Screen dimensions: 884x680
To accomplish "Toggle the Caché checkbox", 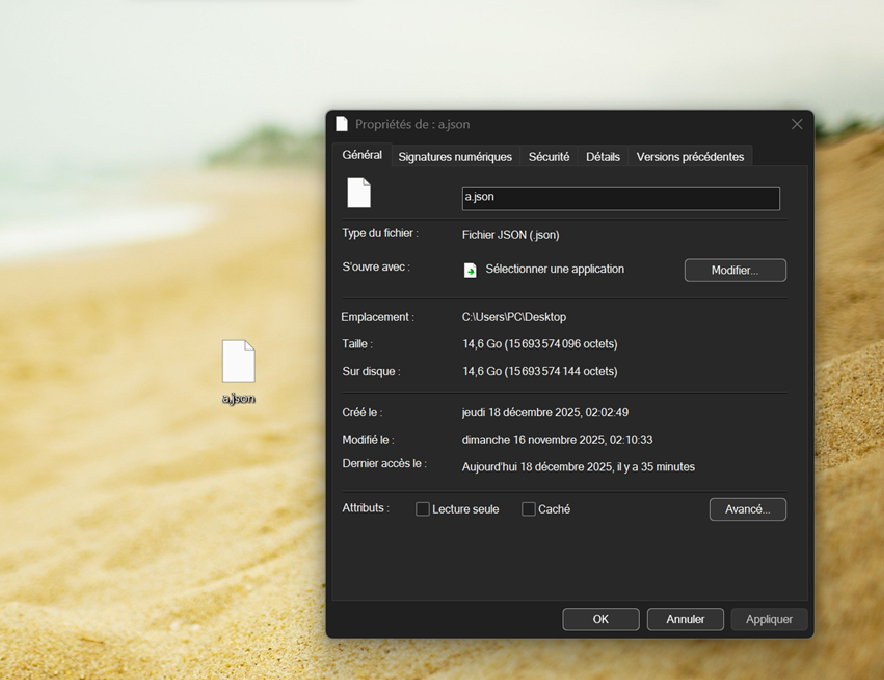I will (x=529, y=509).
